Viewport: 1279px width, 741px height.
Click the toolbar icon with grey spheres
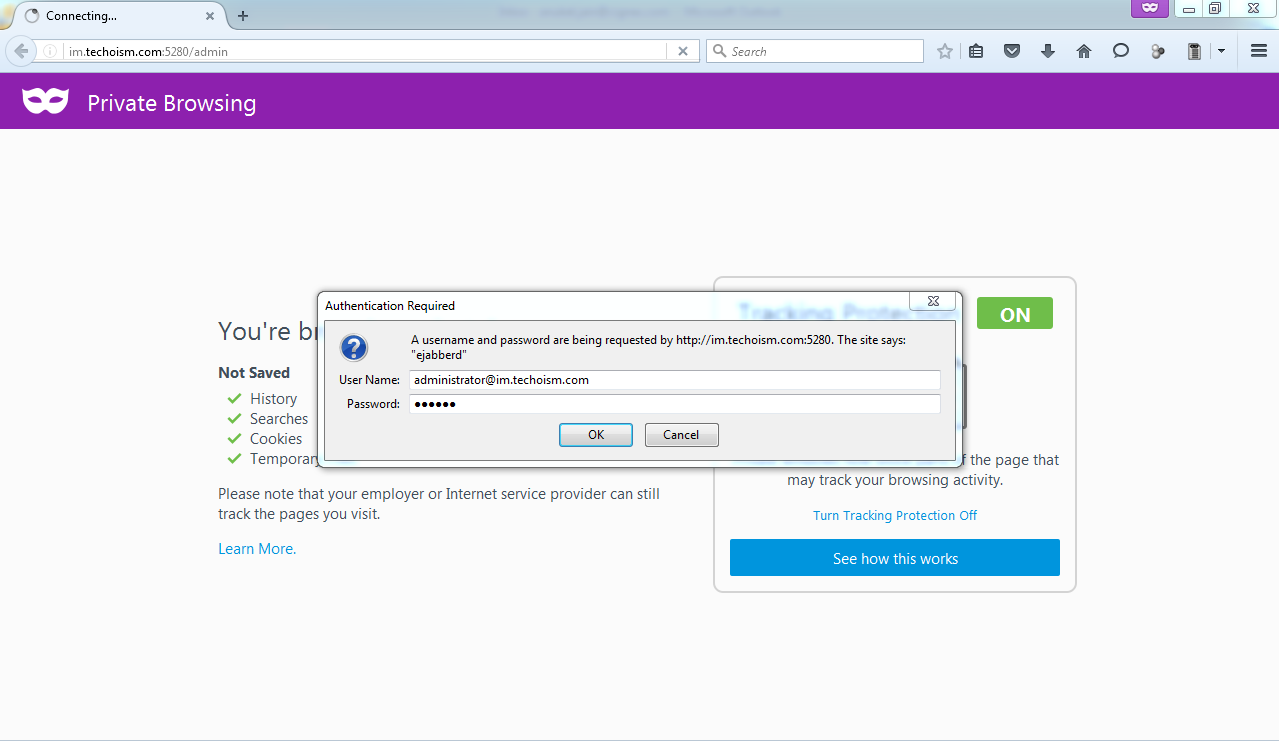coord(1158,51)
